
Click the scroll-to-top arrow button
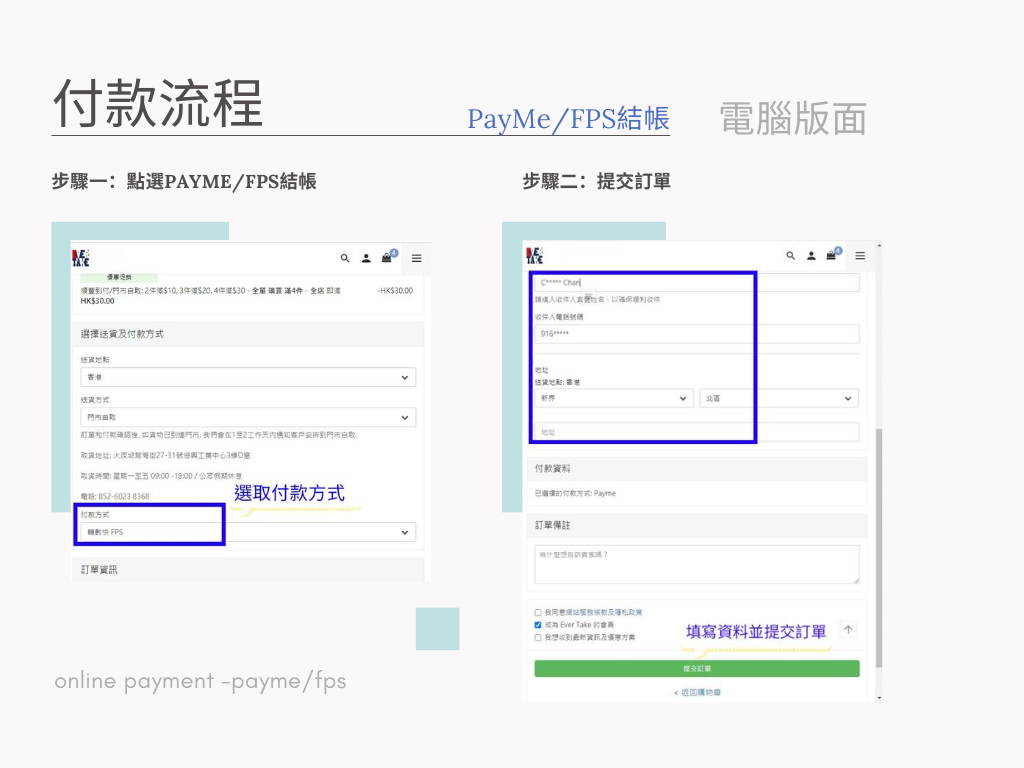point(848,629)
